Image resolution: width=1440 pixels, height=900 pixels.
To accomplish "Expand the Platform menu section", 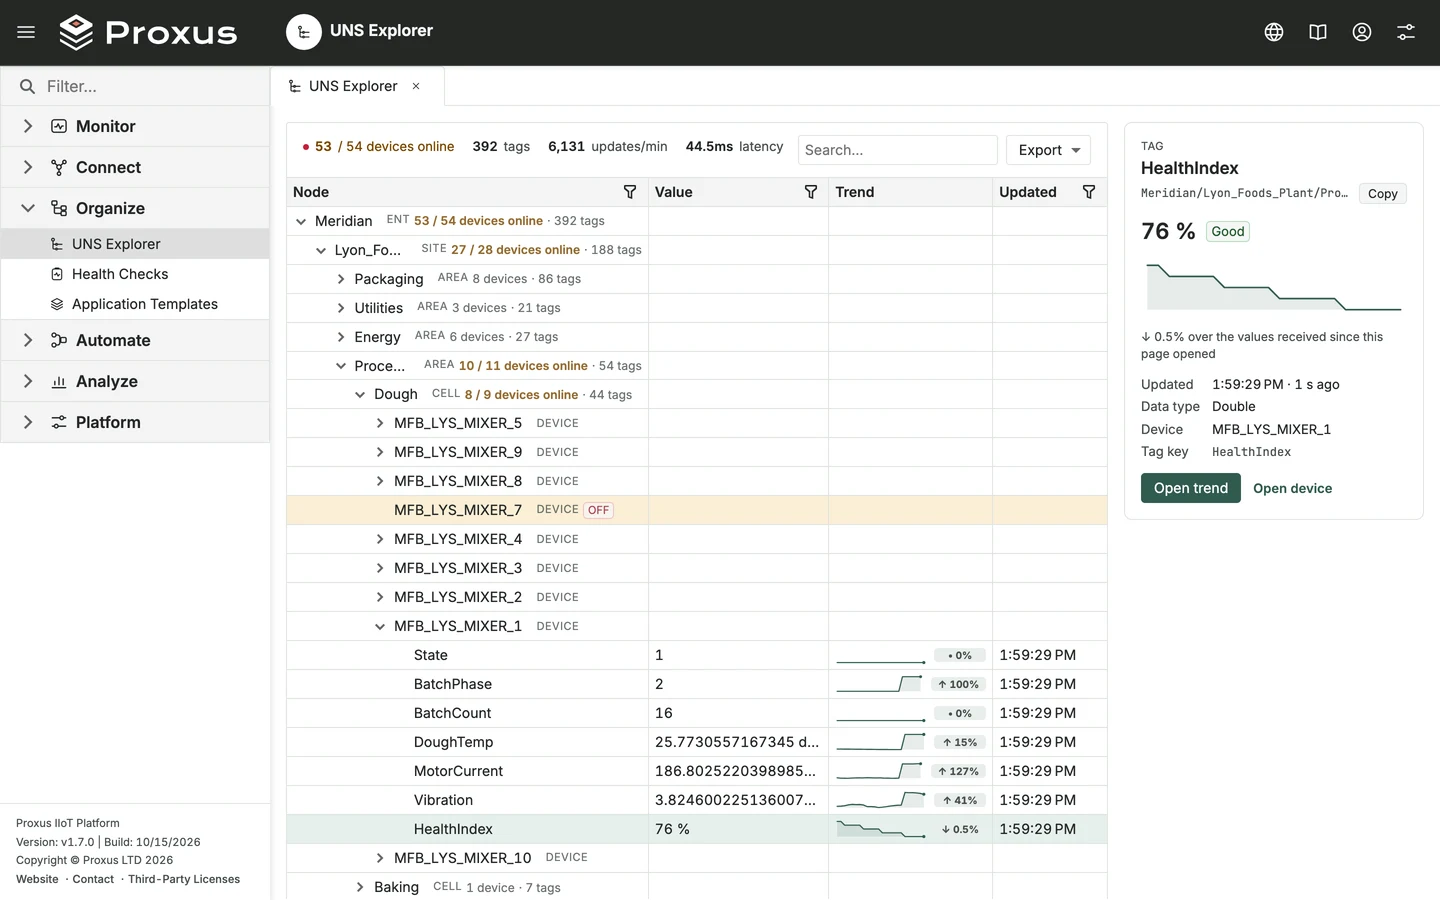I will [x=135, y=422].
